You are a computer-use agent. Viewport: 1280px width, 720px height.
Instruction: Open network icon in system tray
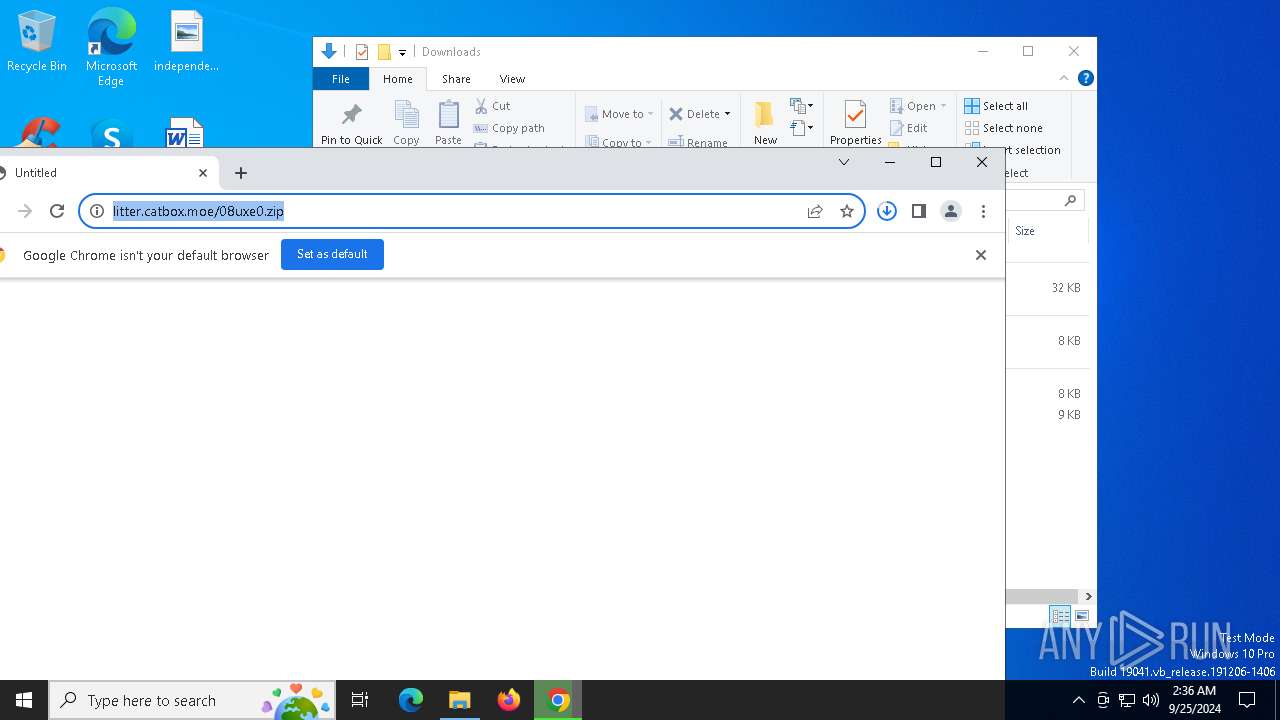(1127, 700)
